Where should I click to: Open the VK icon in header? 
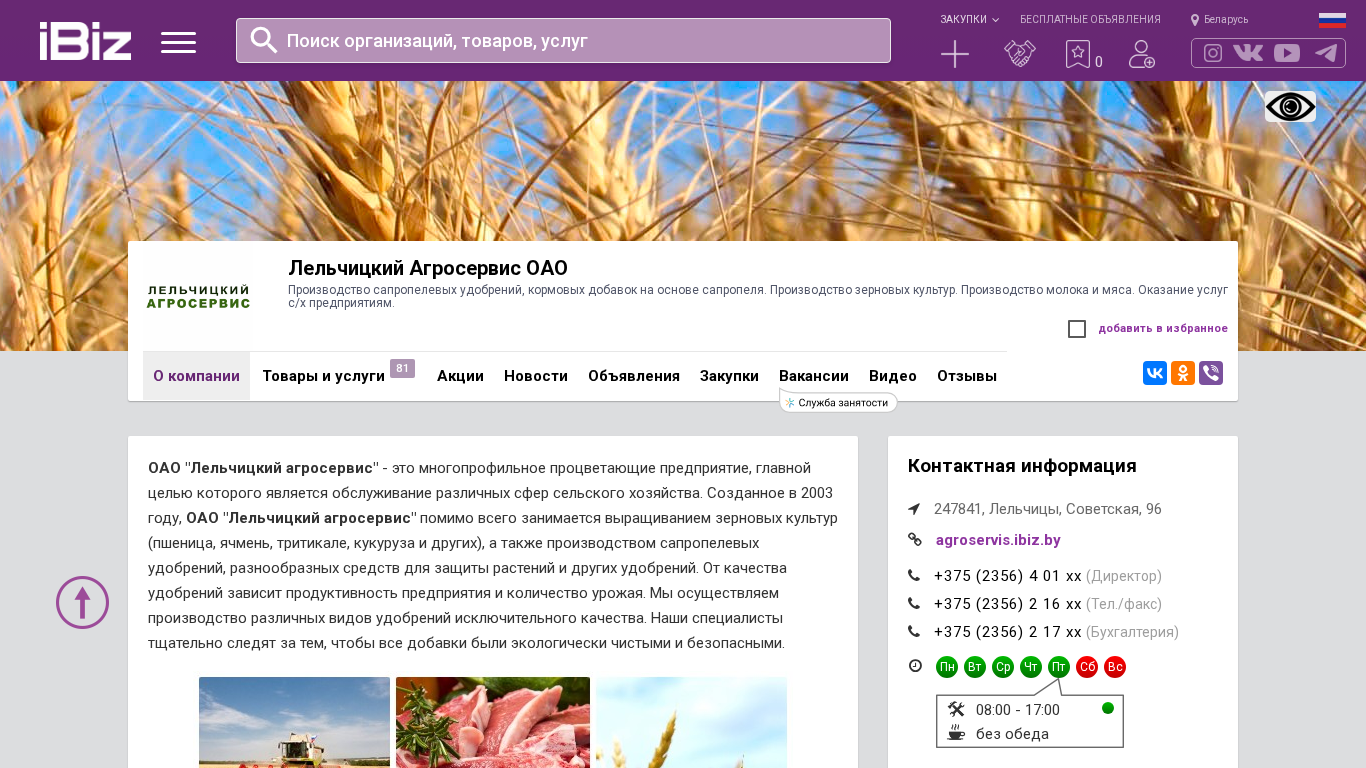(x=1248, y=53)
